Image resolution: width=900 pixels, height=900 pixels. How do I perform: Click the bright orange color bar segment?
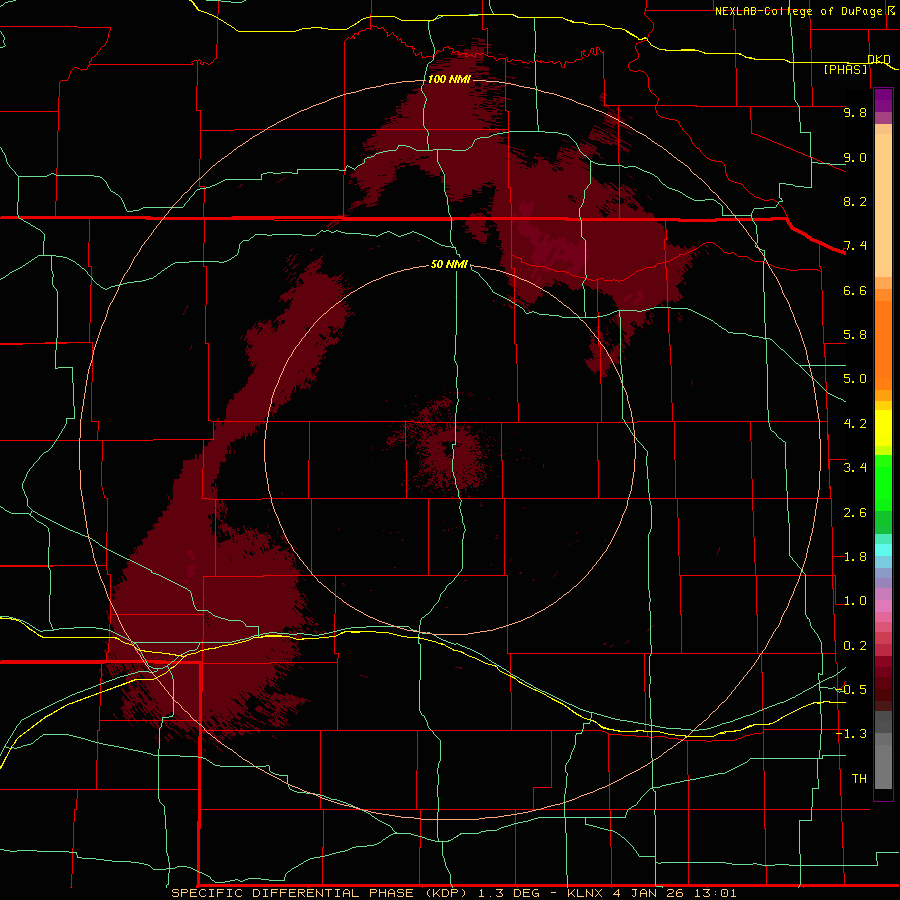(883, 344)
